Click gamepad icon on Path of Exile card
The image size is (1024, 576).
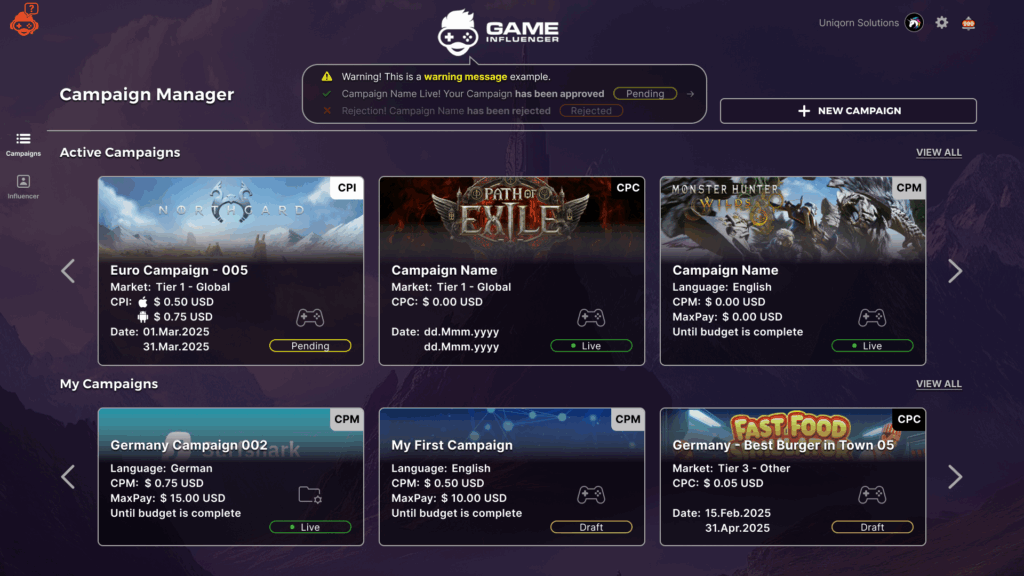pyautogui.click(x=591, y=317)
